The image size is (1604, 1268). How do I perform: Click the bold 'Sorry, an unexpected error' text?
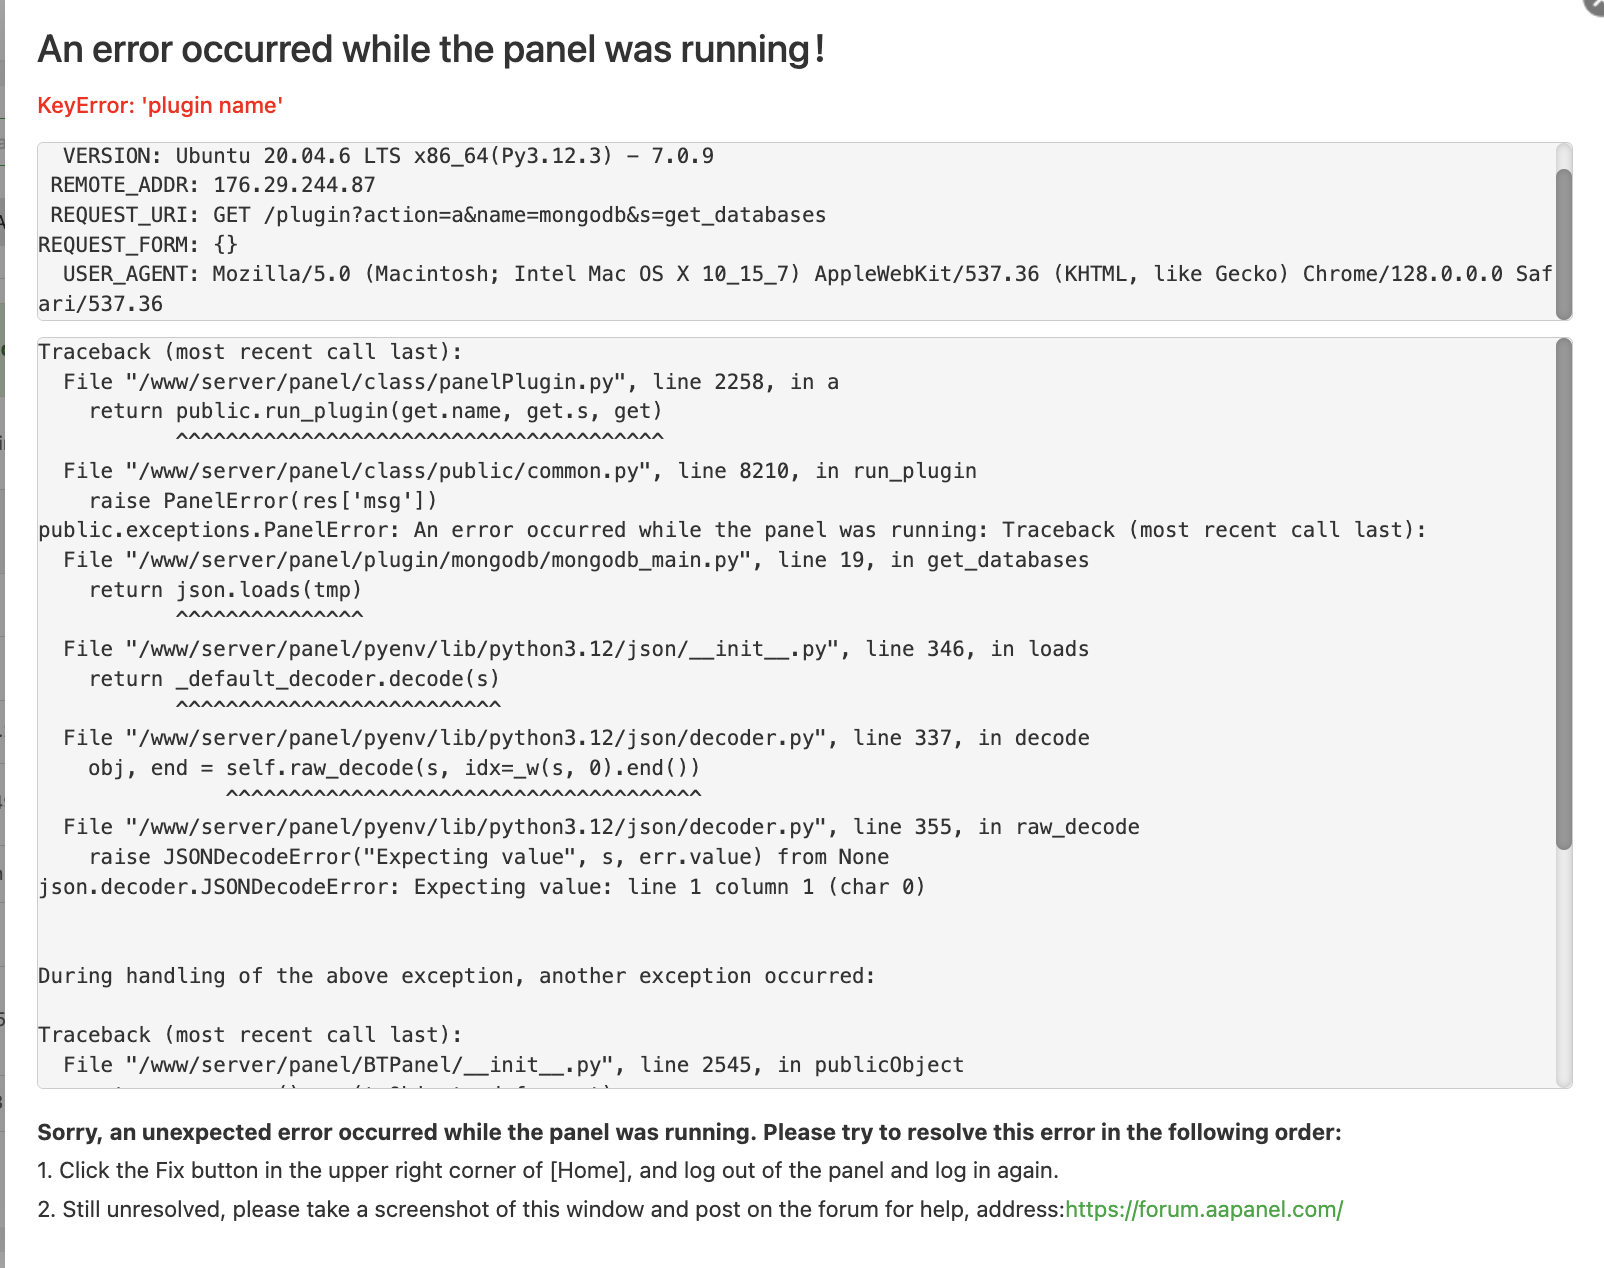689,1132
